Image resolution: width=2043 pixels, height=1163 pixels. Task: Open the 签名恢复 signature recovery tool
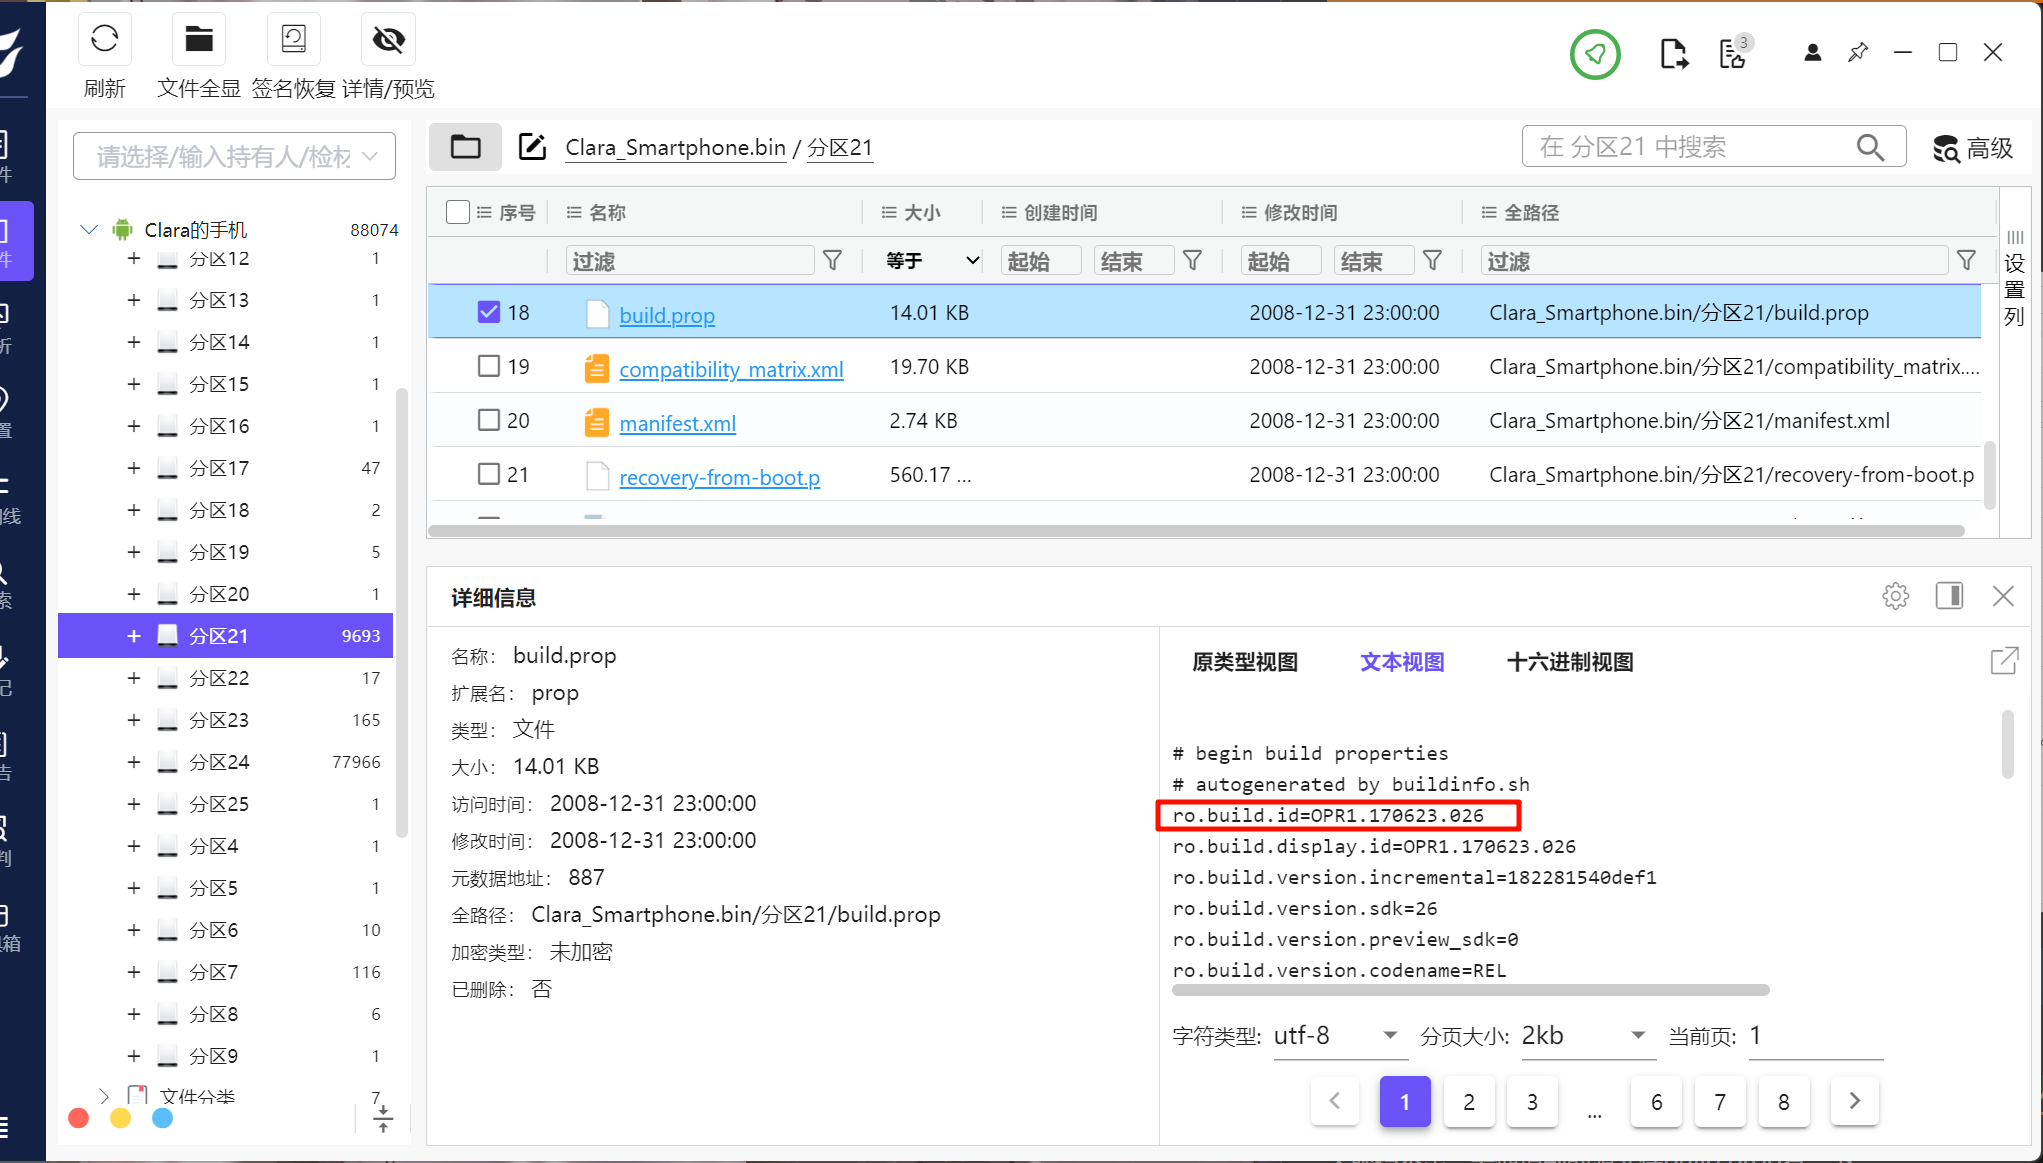[293, 40]
